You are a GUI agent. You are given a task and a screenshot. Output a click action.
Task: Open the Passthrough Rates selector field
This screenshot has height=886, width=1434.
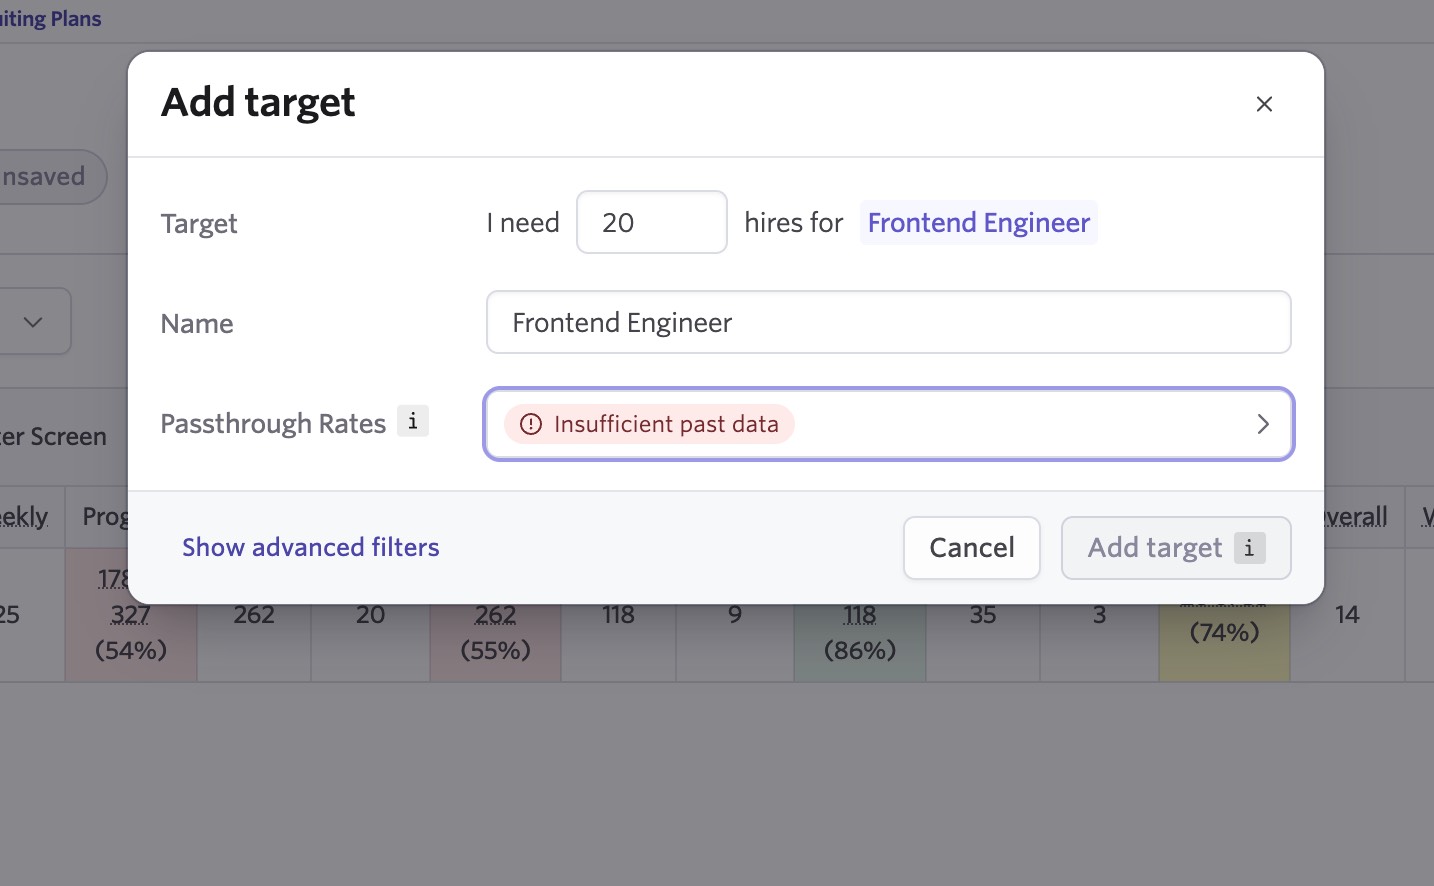tap(889, 424)
